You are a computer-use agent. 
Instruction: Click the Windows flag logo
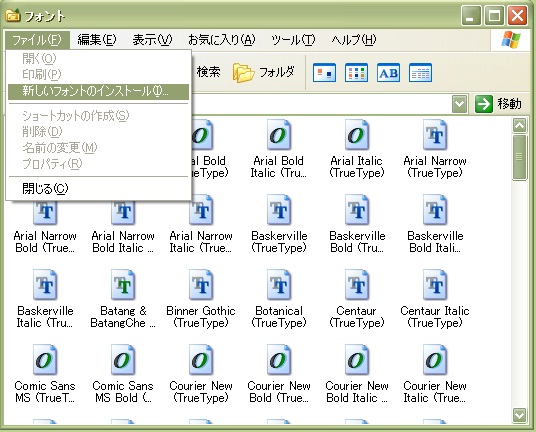(x=511, y=40)
